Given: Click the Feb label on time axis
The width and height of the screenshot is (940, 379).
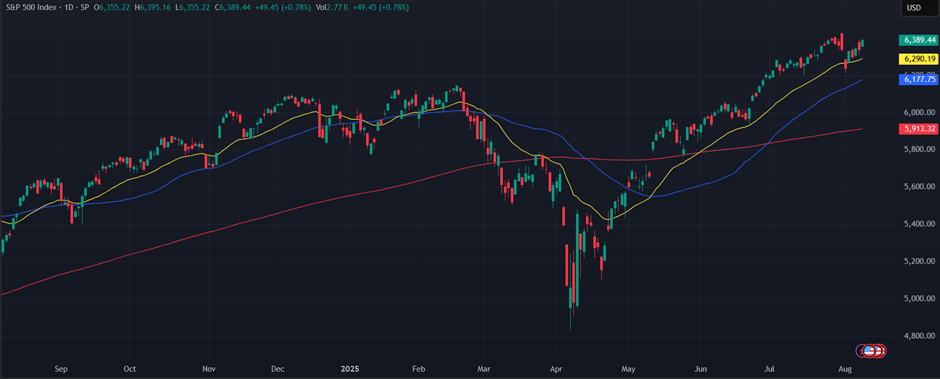Looking at the screenshot, I should click(420, 370).
